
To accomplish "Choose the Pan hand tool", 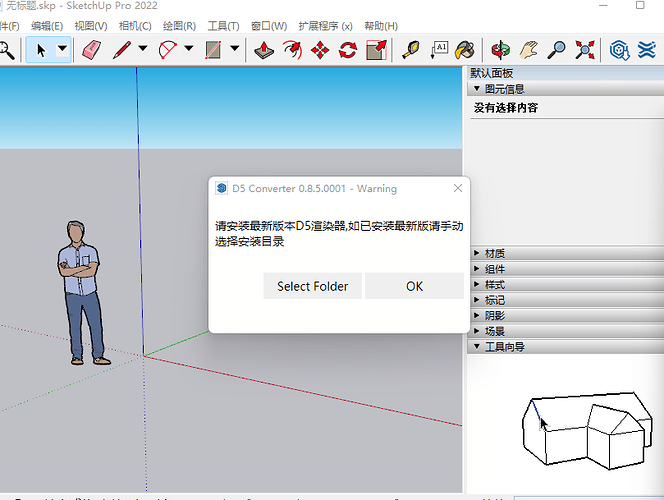I will click(528, 50).
